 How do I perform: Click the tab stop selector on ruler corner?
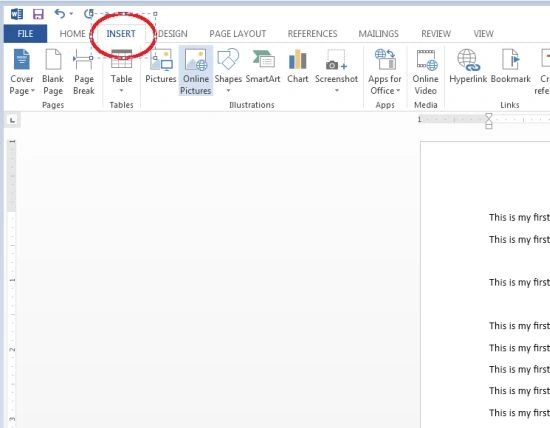coord(12,120)
